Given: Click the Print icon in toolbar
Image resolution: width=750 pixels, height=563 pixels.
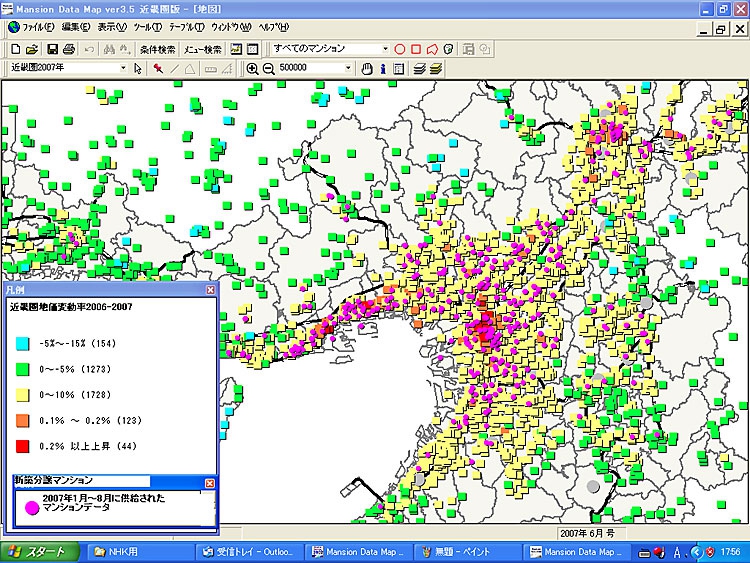Looking at the screenshot, I should [68, 49].
